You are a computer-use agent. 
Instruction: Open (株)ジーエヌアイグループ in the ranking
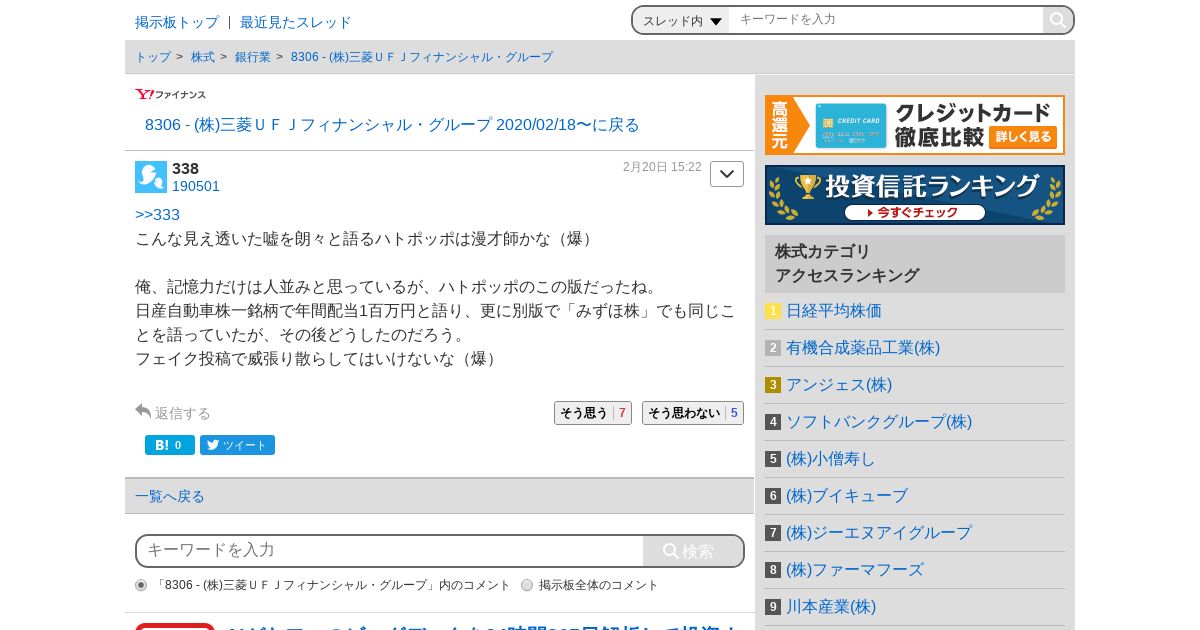pyautogui.click(x=879, y=533)
